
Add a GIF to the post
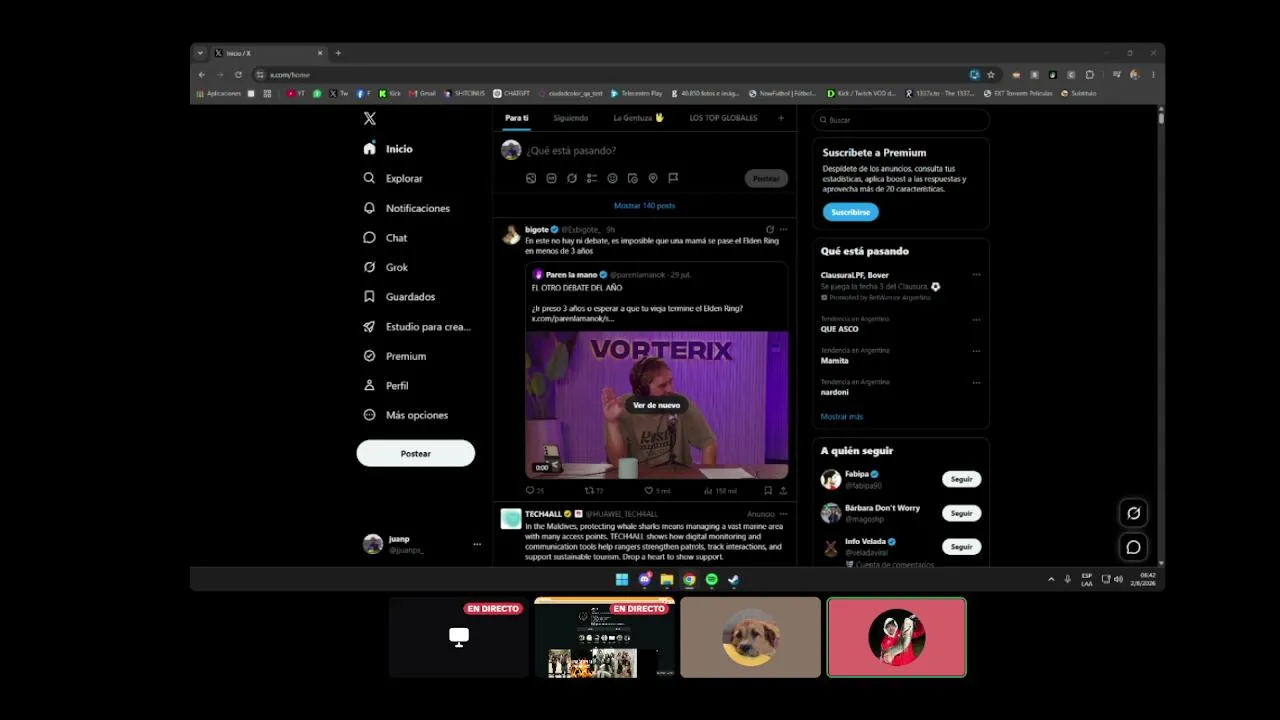(x=551, y=178)
